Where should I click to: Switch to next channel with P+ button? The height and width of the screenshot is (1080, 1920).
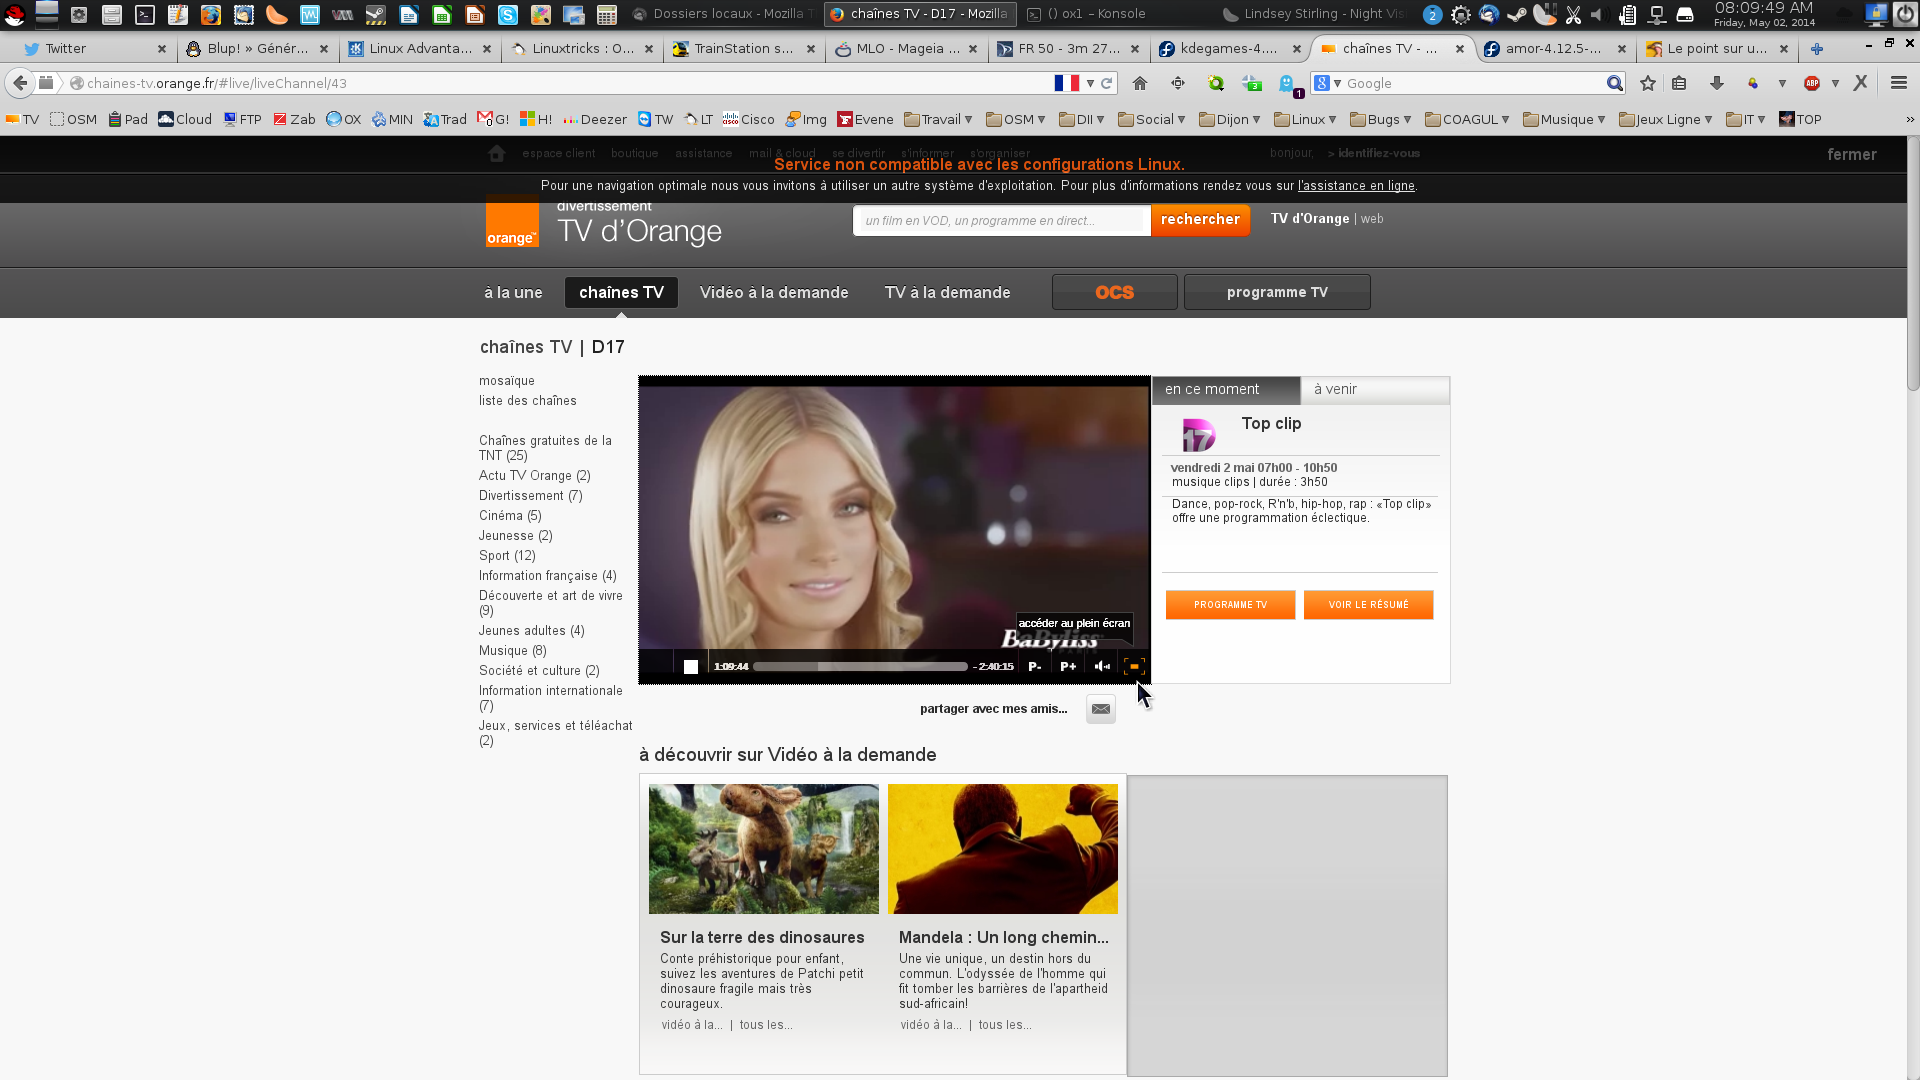pyautogui.click(x=1068, y=667)
